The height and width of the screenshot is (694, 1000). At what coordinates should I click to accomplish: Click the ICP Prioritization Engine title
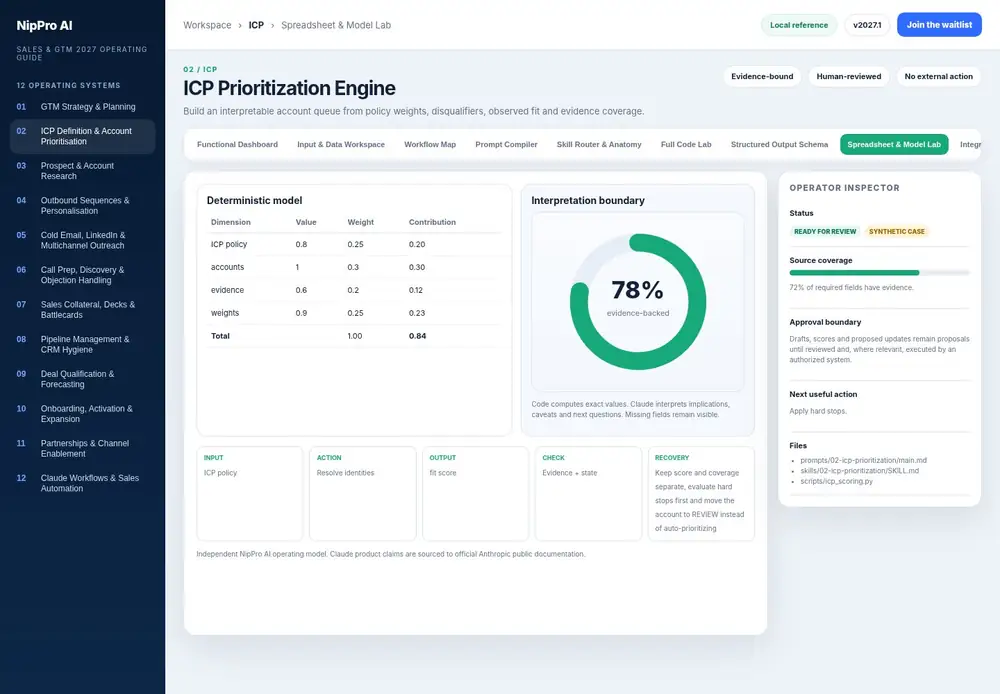[289, 88]
